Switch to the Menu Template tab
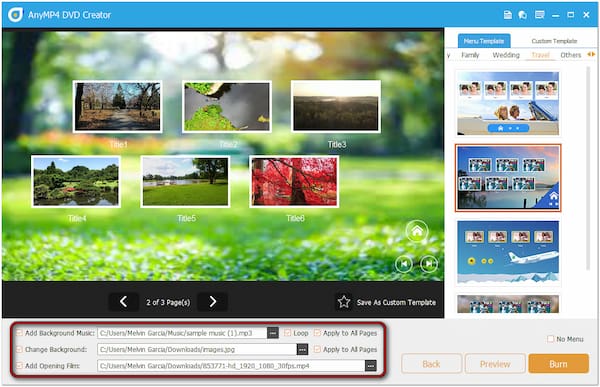600x387 pixels. tap(484, 41)
